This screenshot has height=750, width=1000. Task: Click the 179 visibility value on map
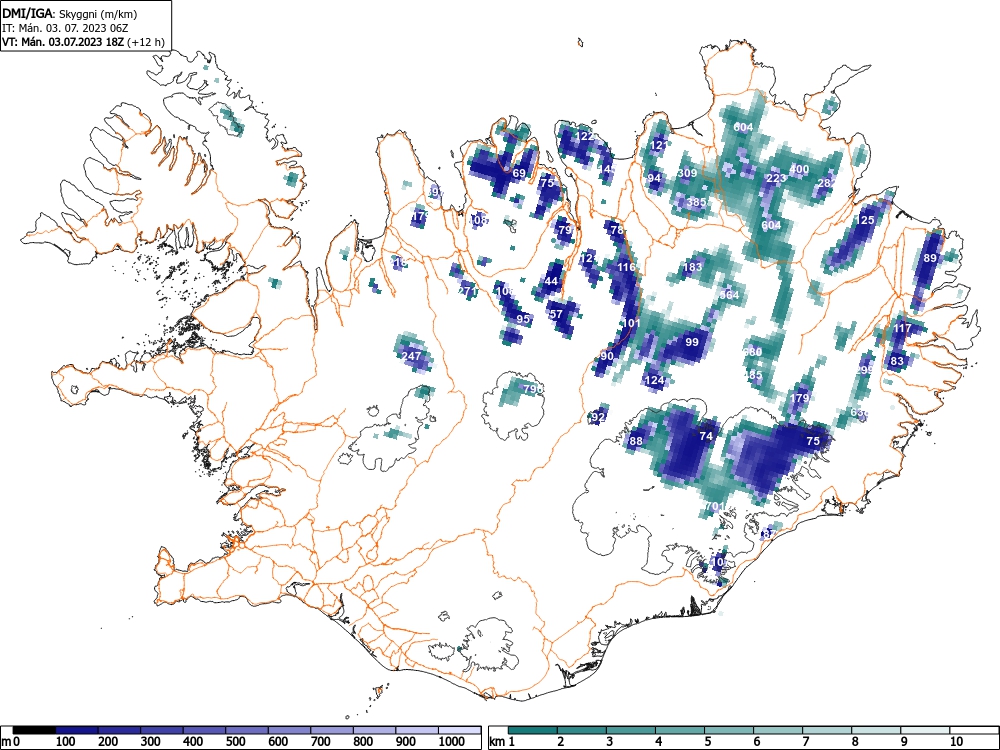click(799, 398)
